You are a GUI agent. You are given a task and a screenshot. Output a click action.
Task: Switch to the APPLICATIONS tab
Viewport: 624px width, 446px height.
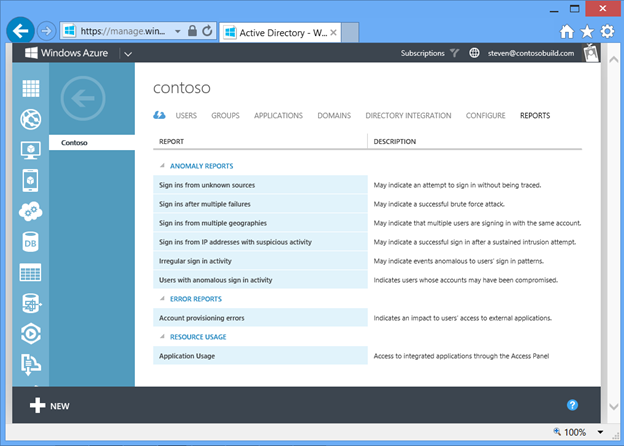coord(278,116)
